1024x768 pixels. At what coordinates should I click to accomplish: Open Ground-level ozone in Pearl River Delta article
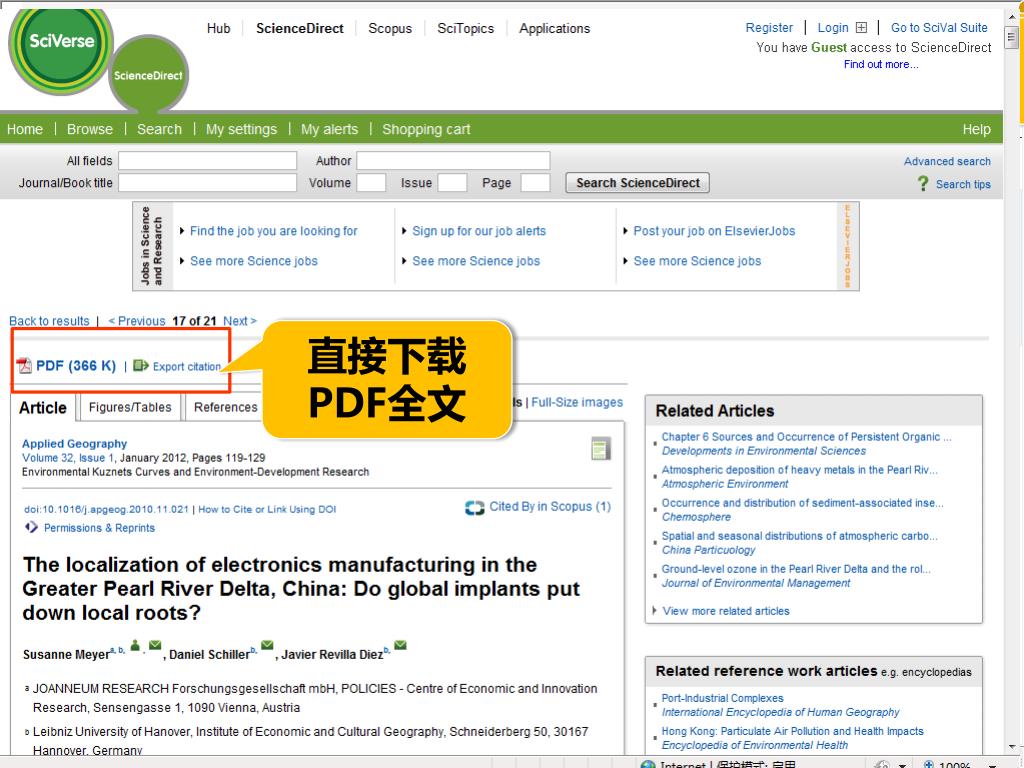click(796, 569)
